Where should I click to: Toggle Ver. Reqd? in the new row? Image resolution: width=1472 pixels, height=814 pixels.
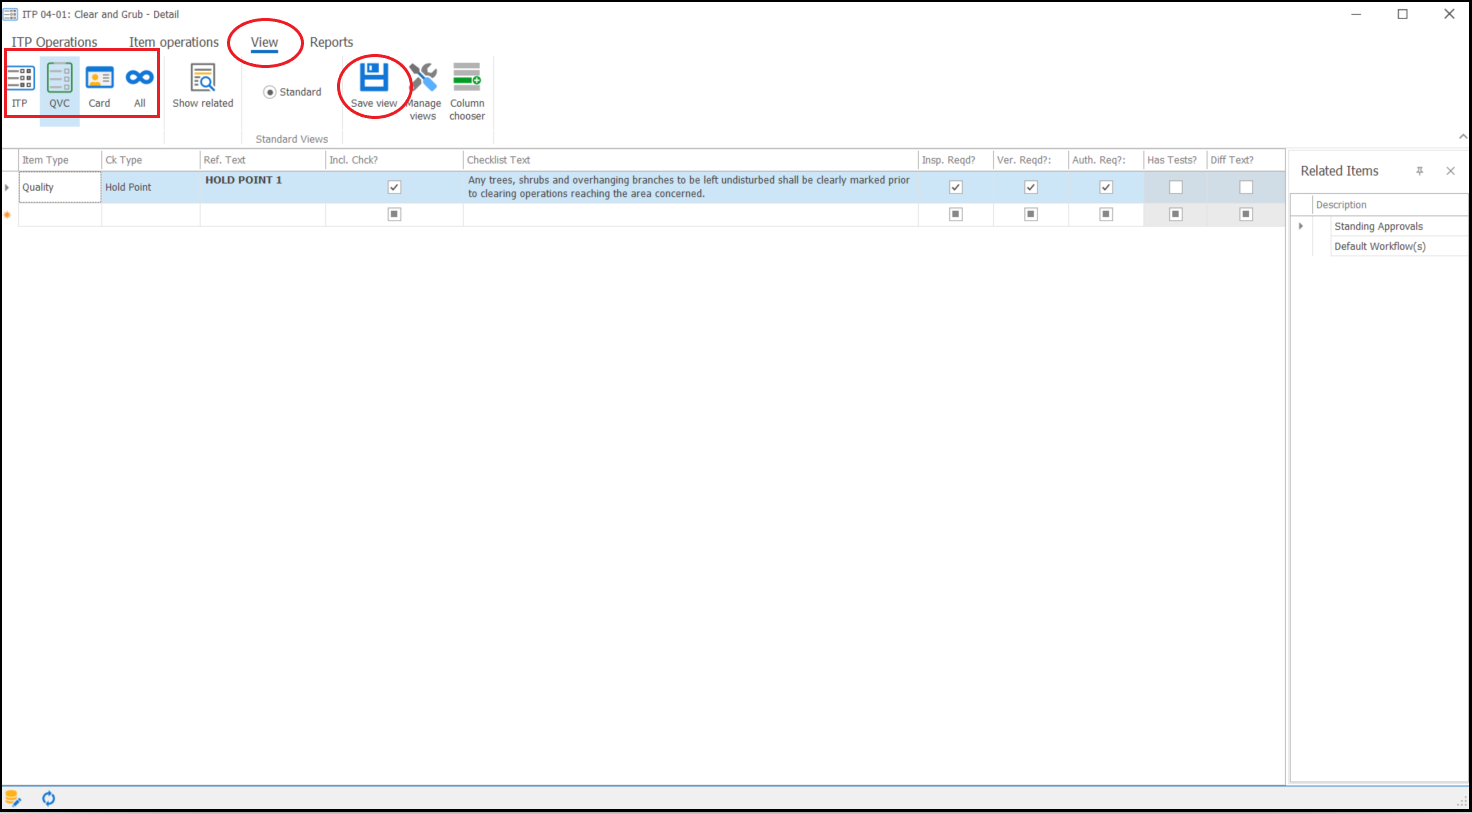1031,214
